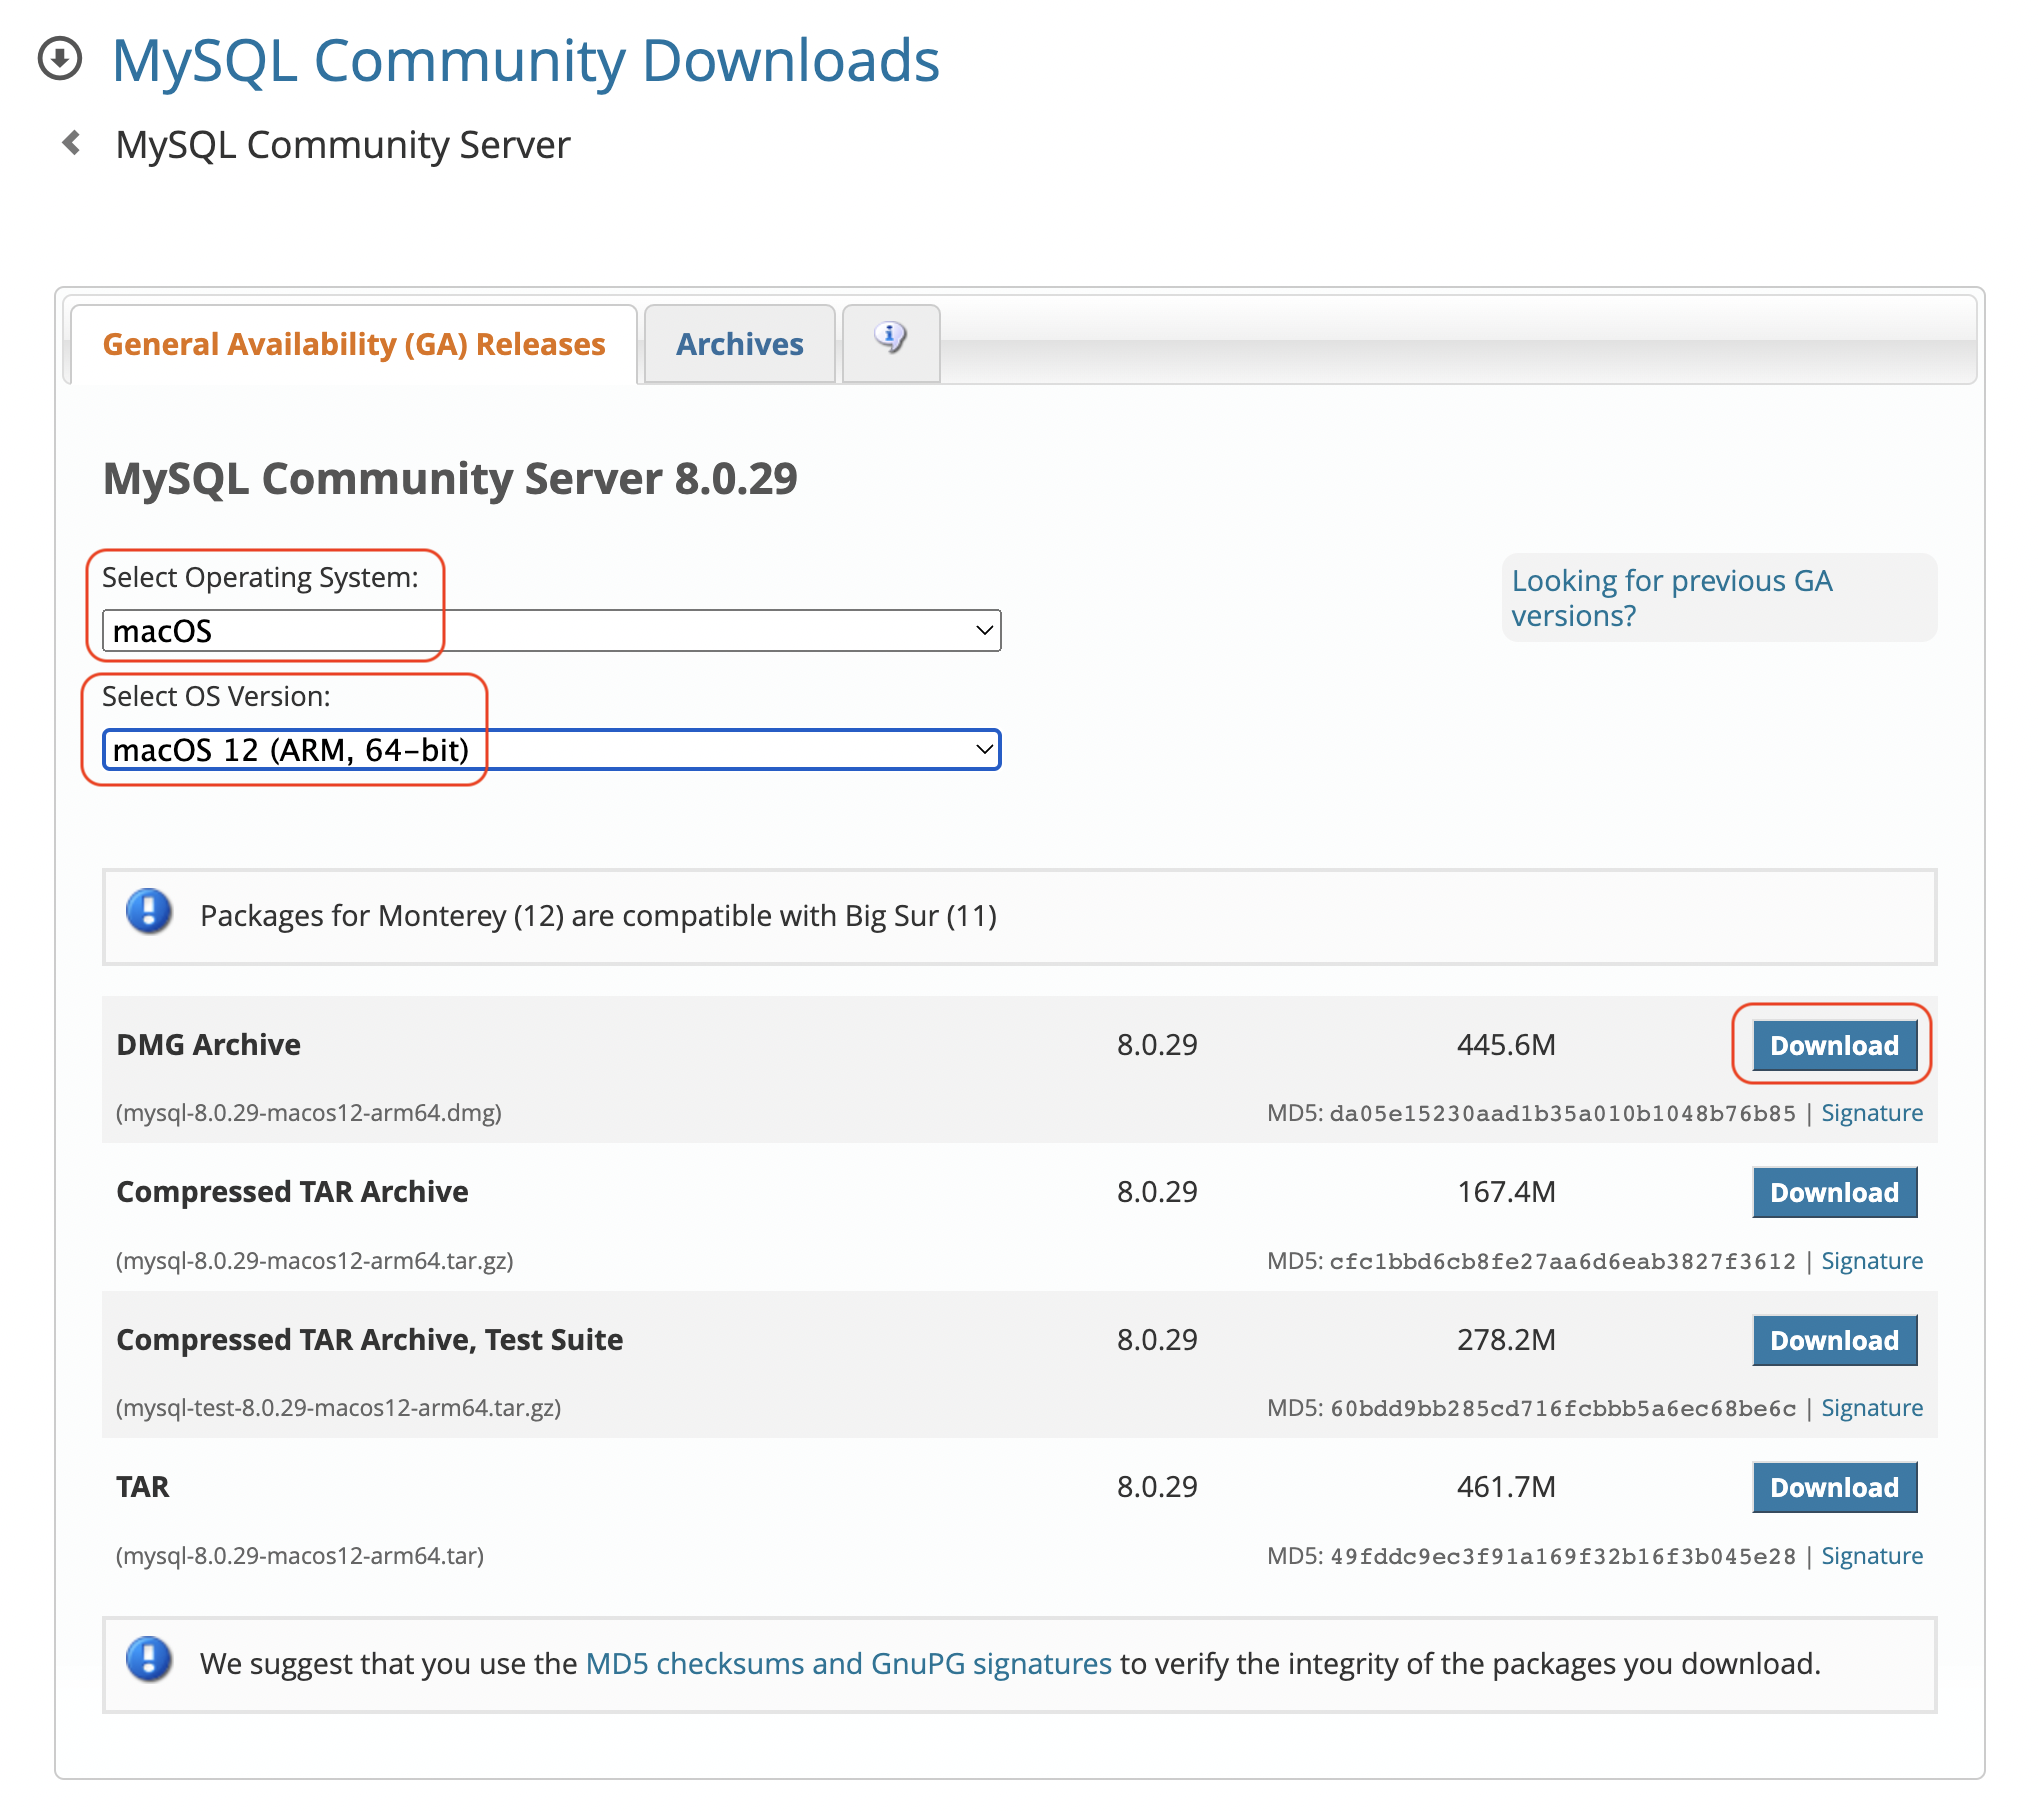Open Signature link for DMG Archive

1872,1113
